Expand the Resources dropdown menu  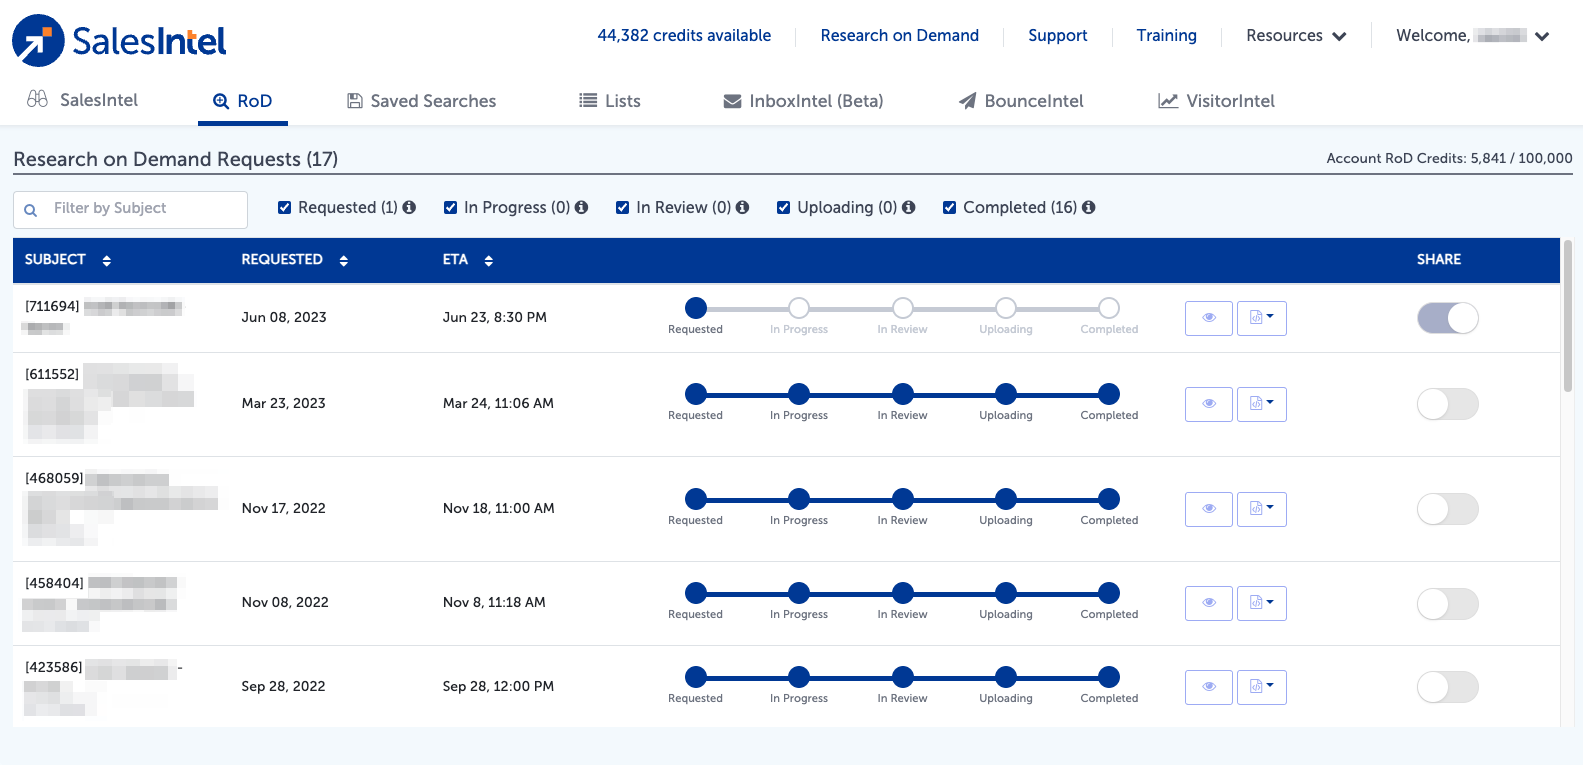tap(1296, 36)
